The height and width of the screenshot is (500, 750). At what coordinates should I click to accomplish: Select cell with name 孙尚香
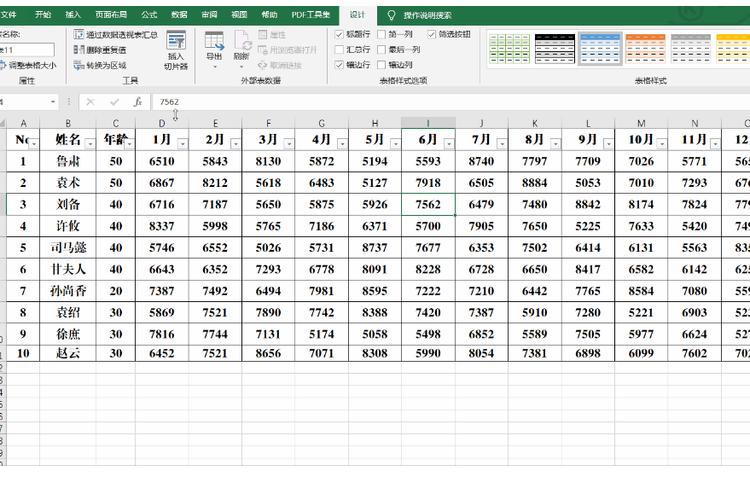point(68,290)
